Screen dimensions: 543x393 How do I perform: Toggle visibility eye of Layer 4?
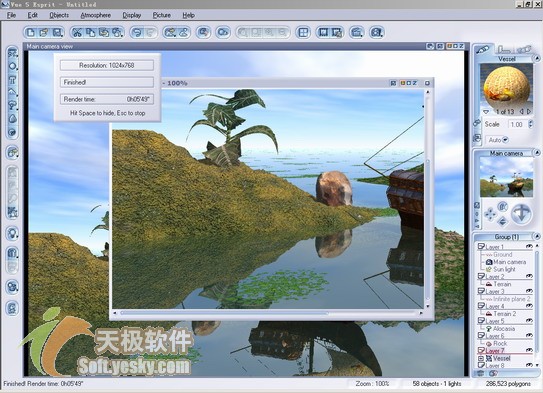pos(529,306)
